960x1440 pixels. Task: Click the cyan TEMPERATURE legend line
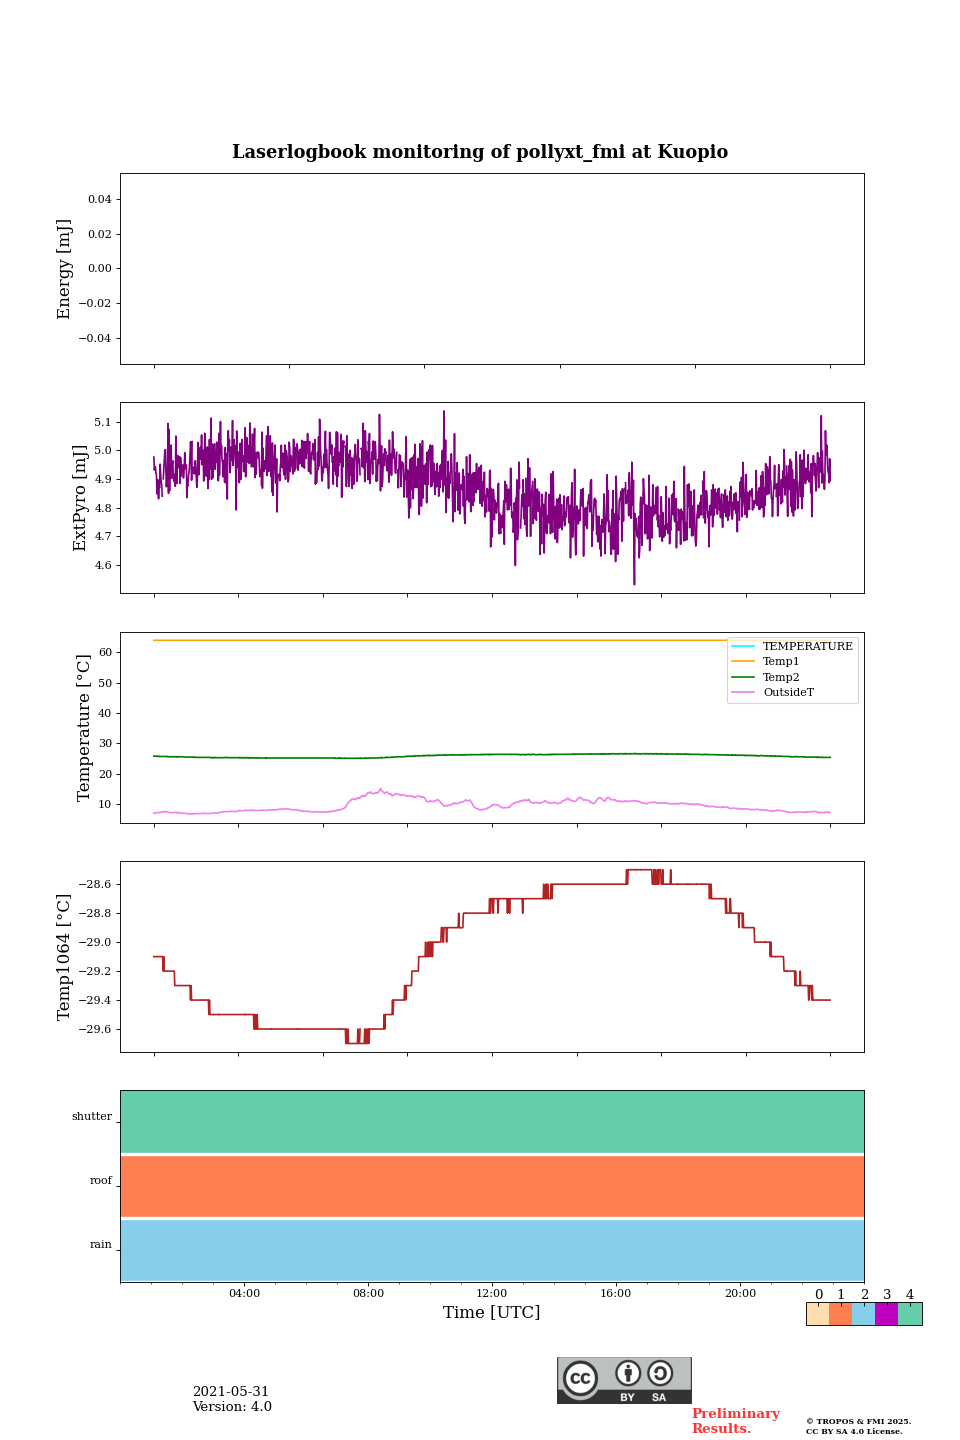743,646
